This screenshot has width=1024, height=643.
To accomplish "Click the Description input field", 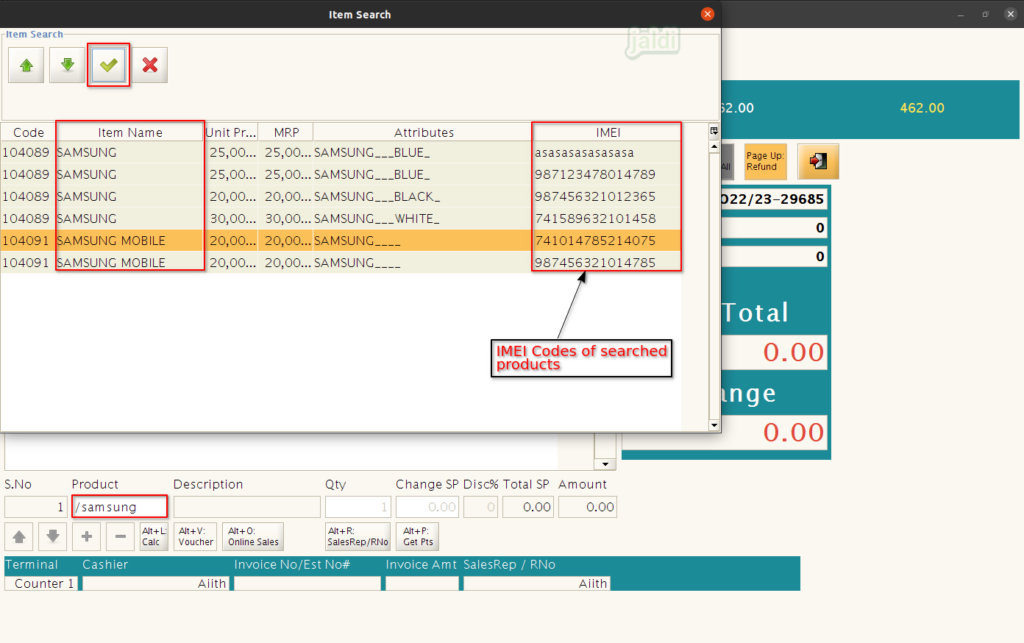I will click(x=247, y=507).
